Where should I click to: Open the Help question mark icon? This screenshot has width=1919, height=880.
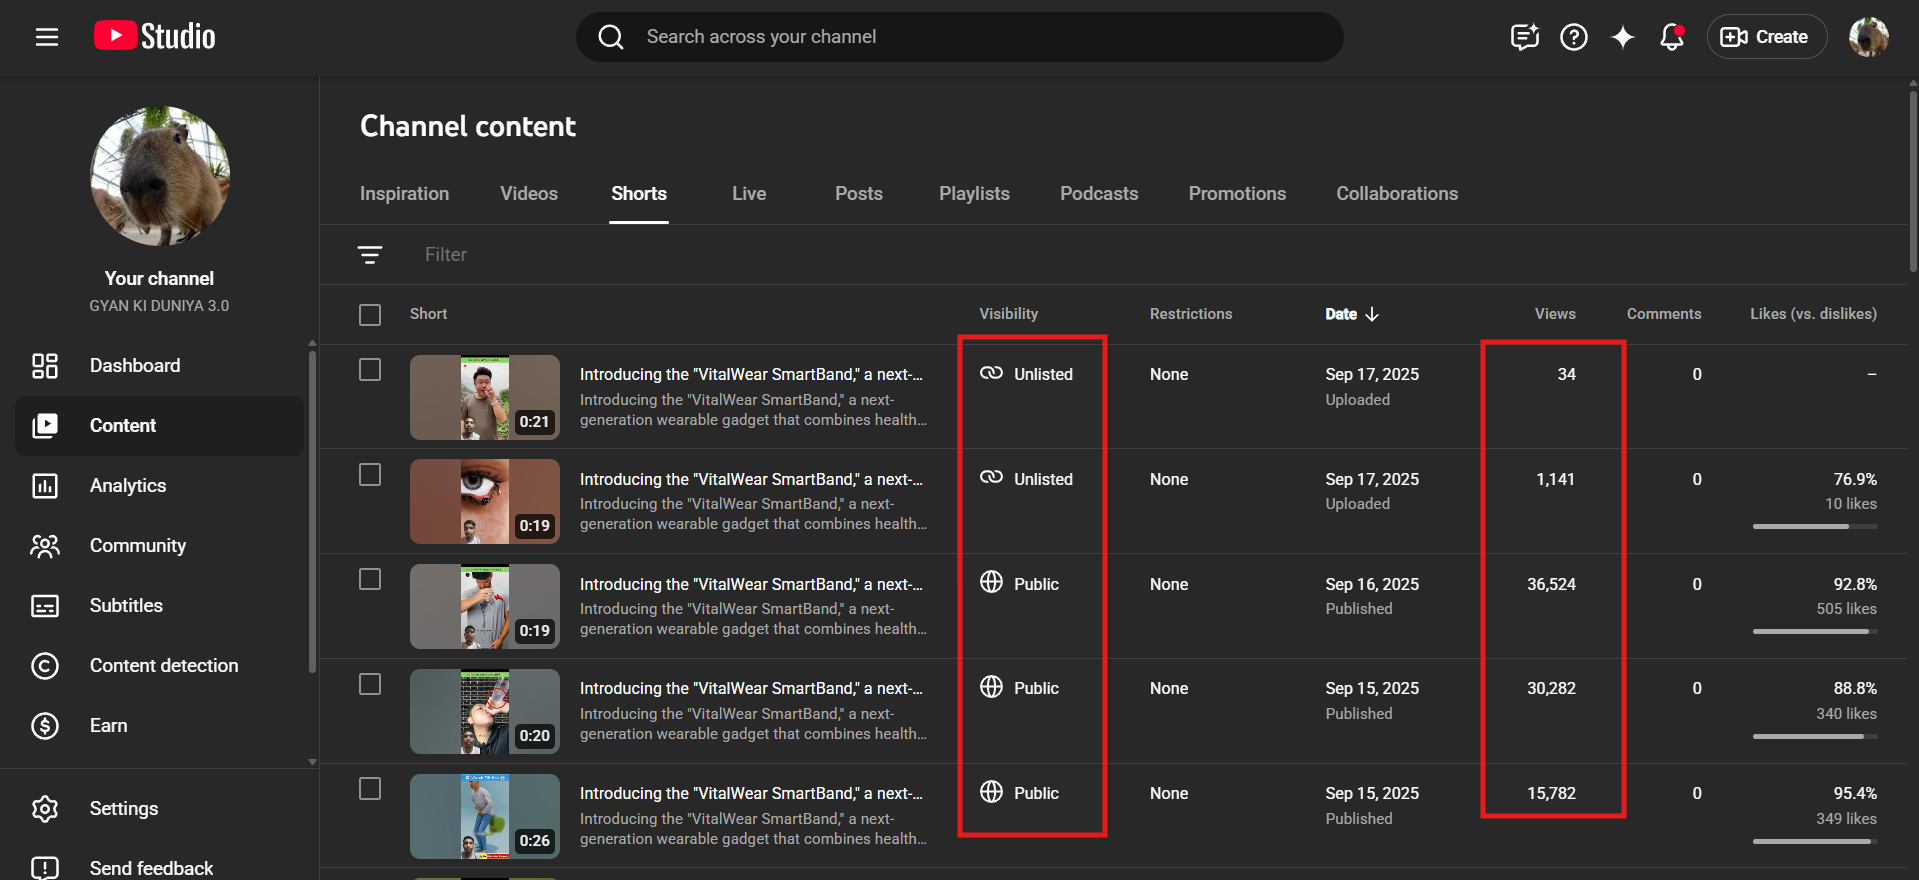[1573, 37]
